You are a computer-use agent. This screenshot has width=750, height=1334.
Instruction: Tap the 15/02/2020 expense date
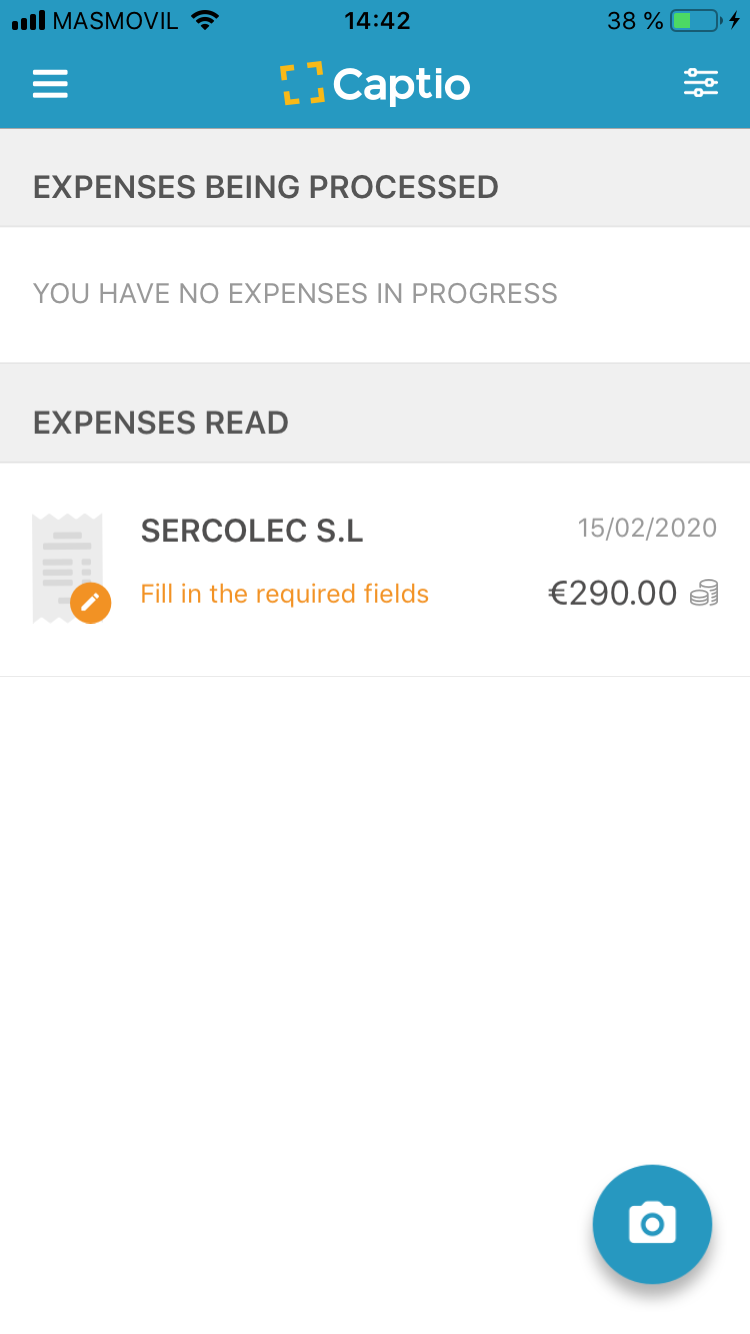click(647, 528)
